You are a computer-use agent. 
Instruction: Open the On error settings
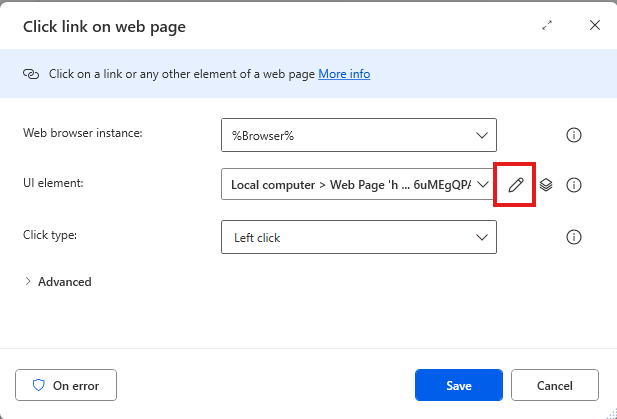pos(66,385)
